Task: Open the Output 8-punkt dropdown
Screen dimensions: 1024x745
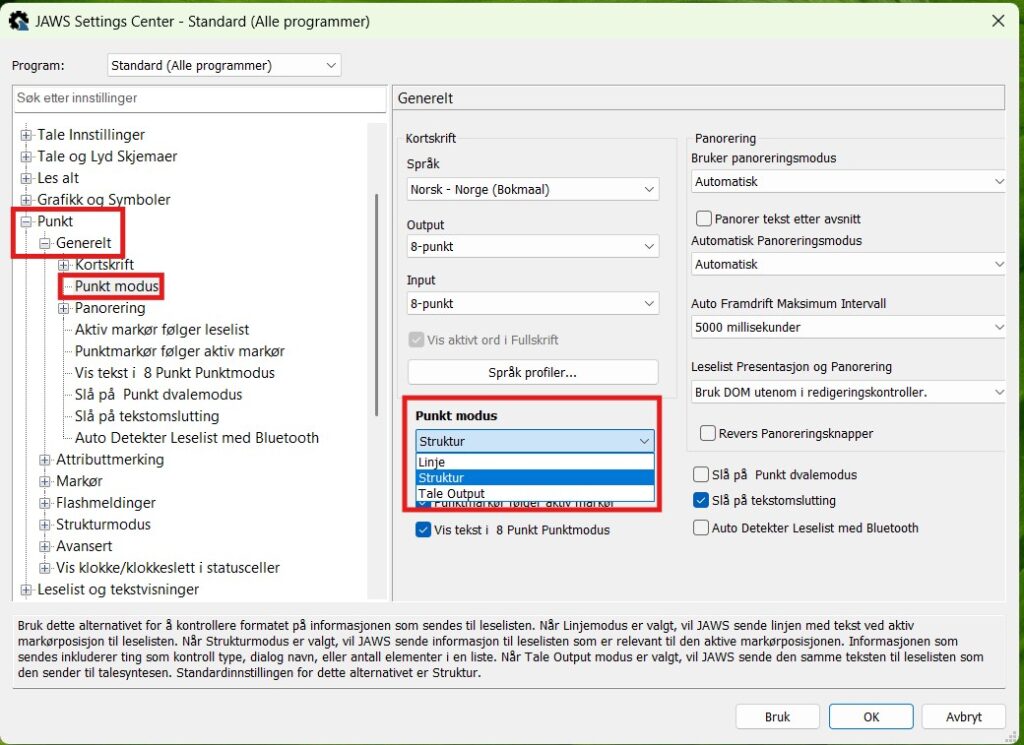Action: 532,246
